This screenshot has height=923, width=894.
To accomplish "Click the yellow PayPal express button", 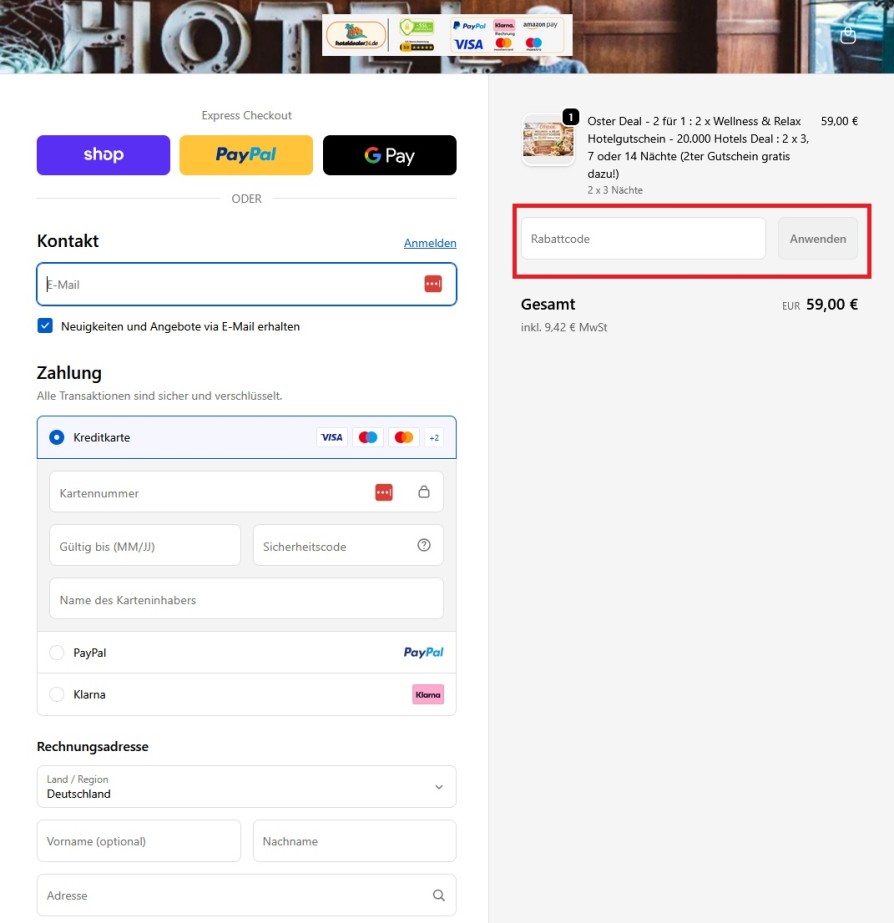I will (x=246, y=155).
